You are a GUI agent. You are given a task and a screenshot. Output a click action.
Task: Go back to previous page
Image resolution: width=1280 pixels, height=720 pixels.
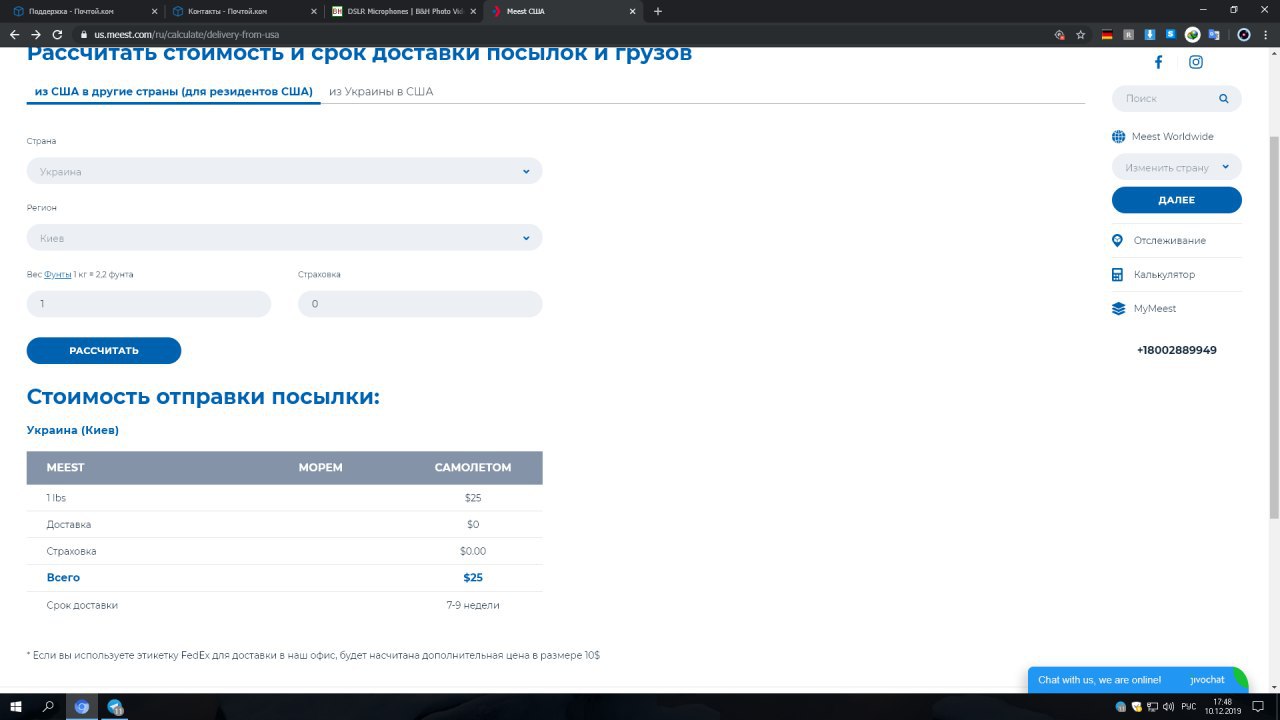pyautogui.click(x=14, y=34)
